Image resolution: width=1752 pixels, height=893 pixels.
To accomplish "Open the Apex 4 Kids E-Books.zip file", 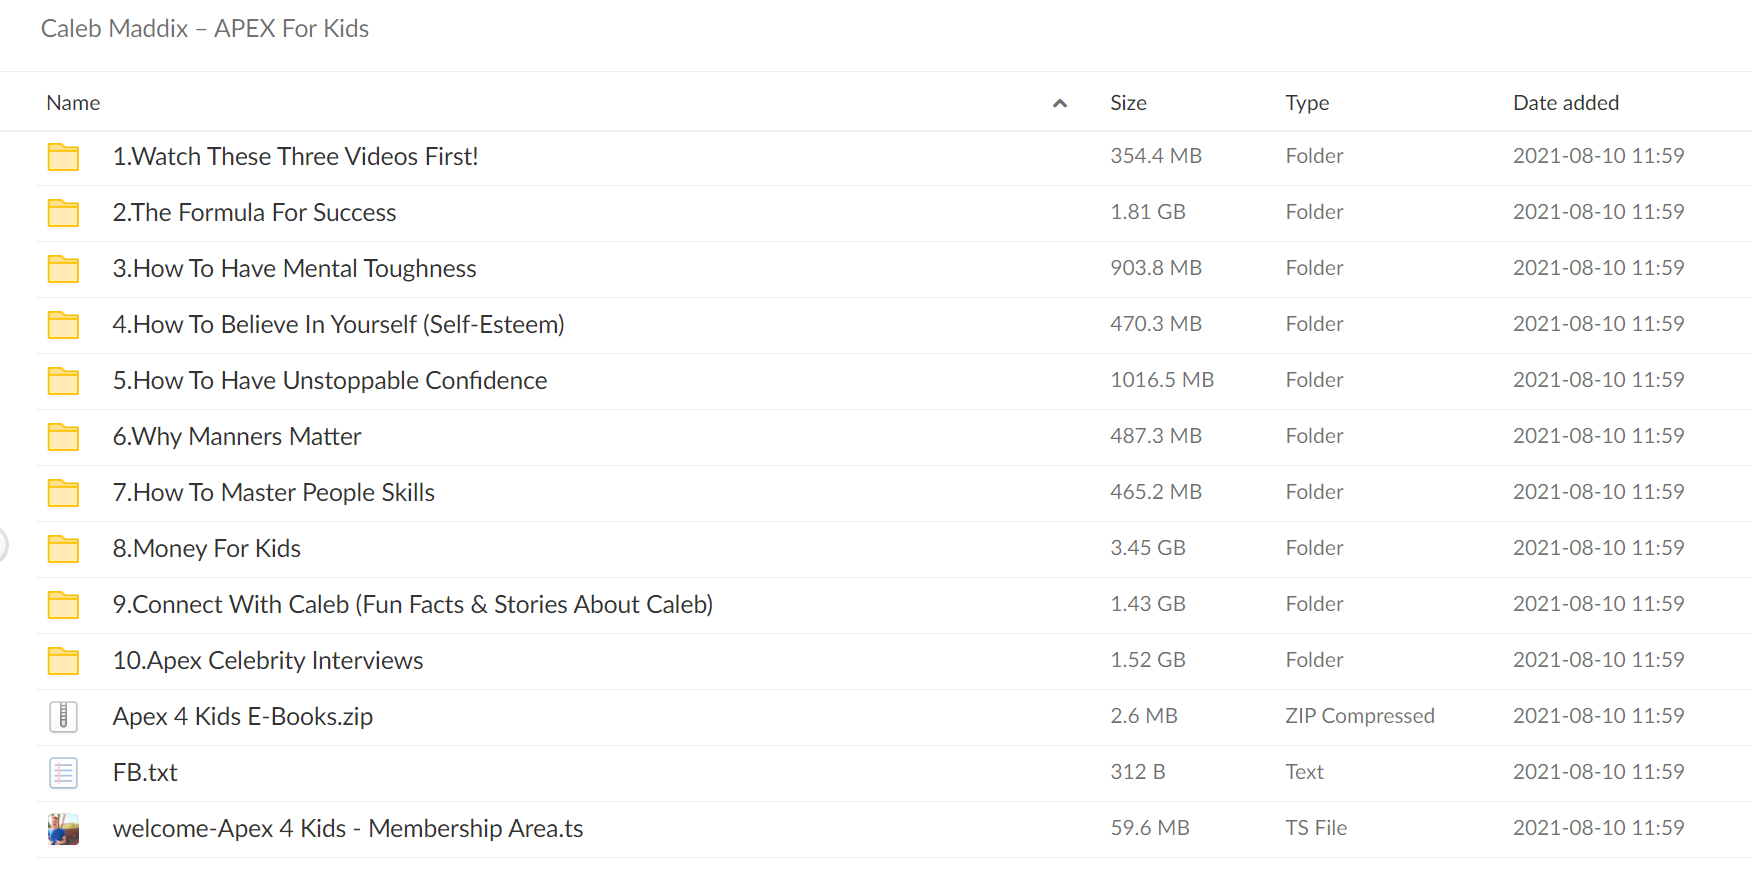I will (x=242, y=717).
